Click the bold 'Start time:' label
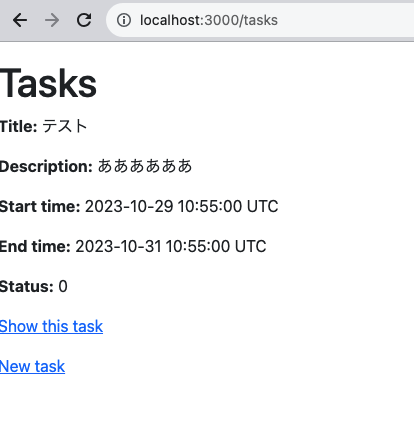414x422 pixels. (40, 206)
